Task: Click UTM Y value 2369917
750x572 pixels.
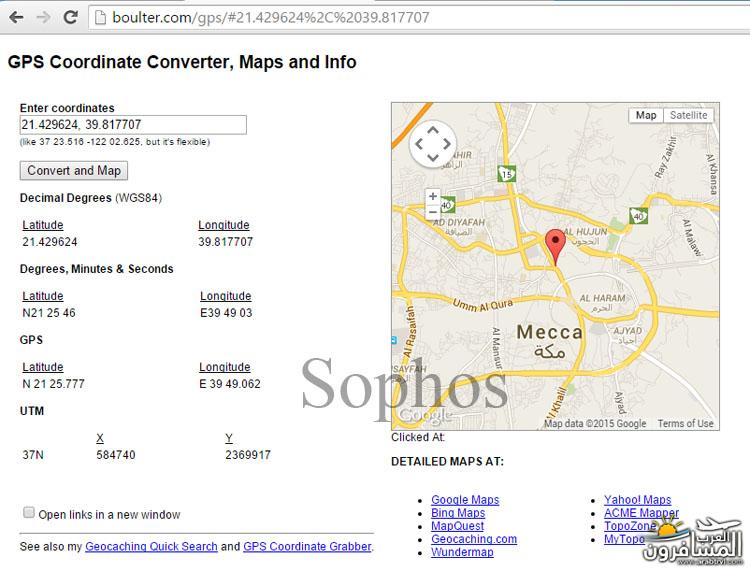Action: click(x=248, y=455)
